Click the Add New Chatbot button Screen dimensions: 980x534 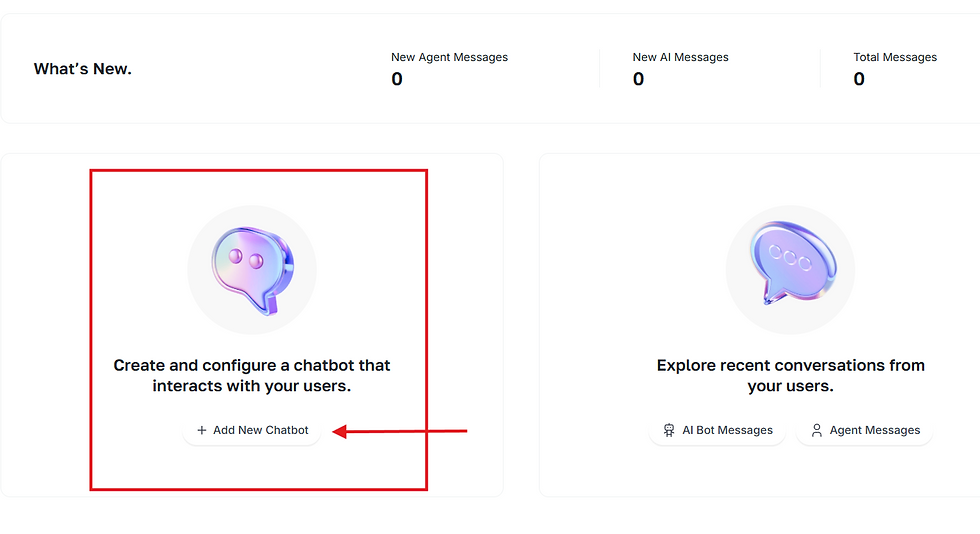coord(252,430)
